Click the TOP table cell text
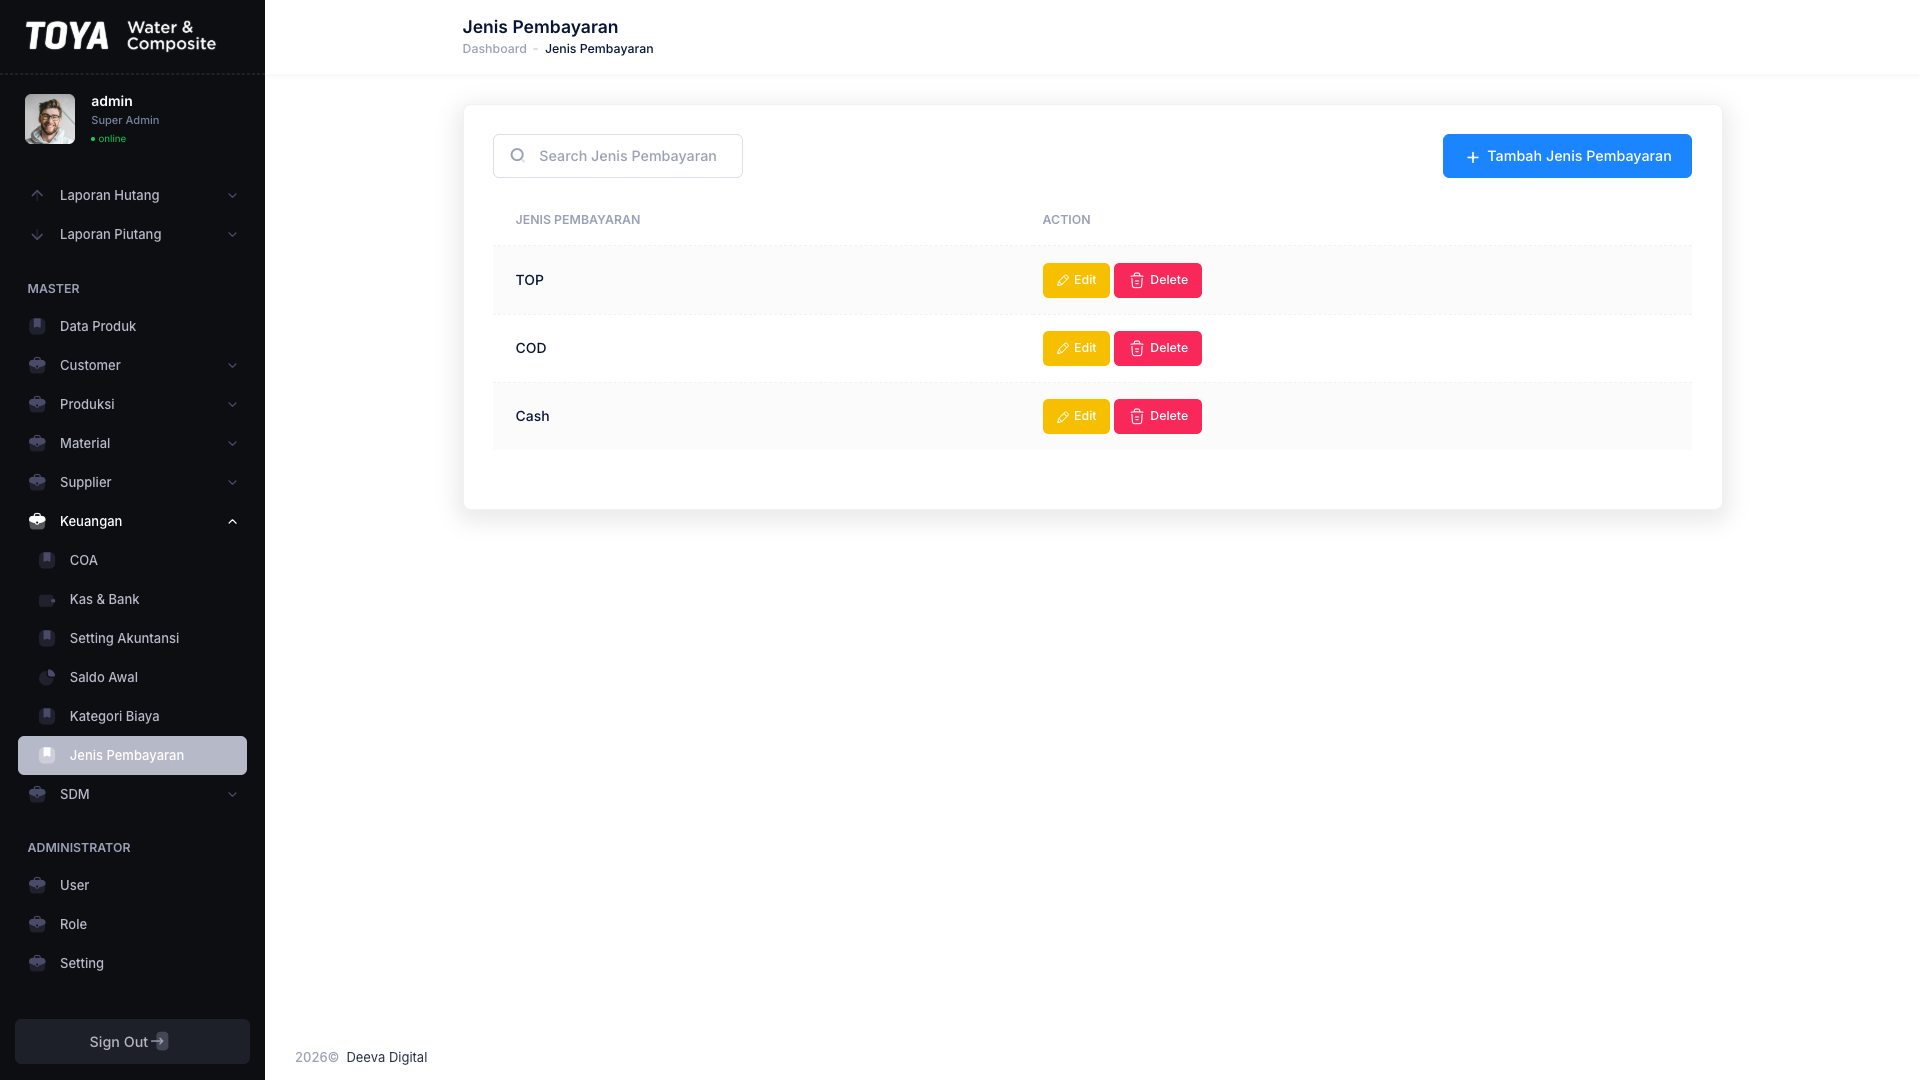The image size is (1920, 1080). click(x=529, y=280)
